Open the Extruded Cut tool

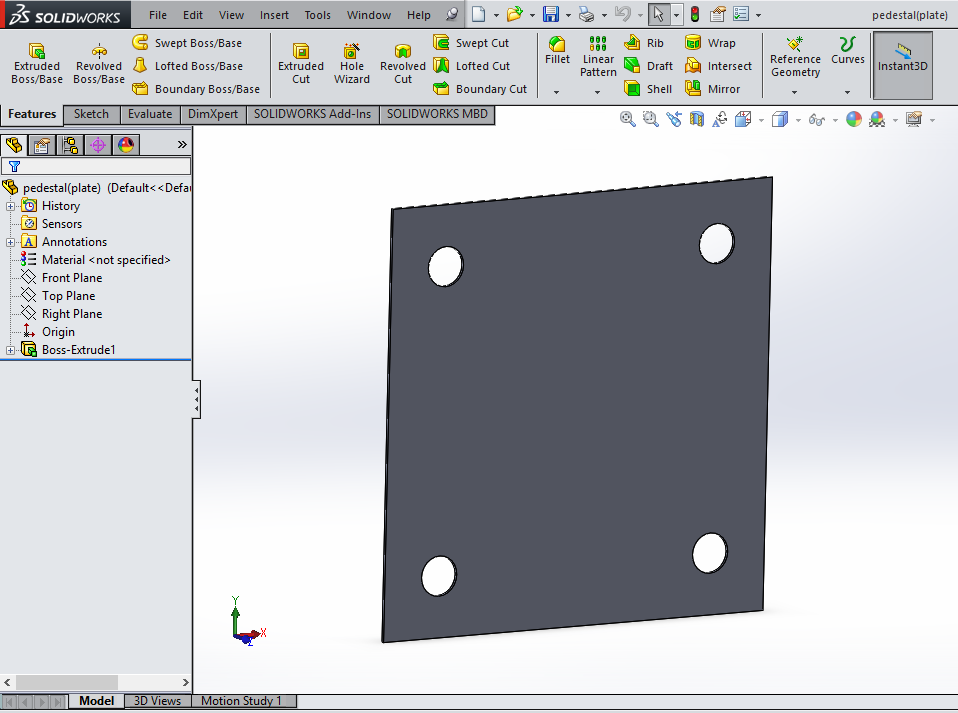[x=301, y=64]
